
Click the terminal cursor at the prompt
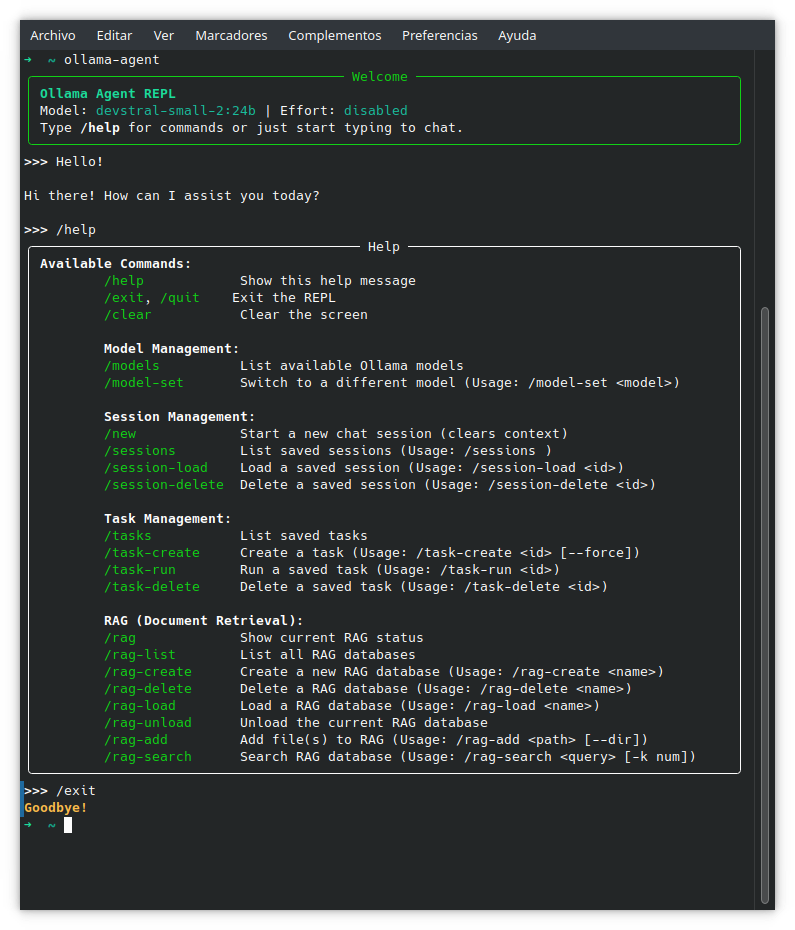68,825
